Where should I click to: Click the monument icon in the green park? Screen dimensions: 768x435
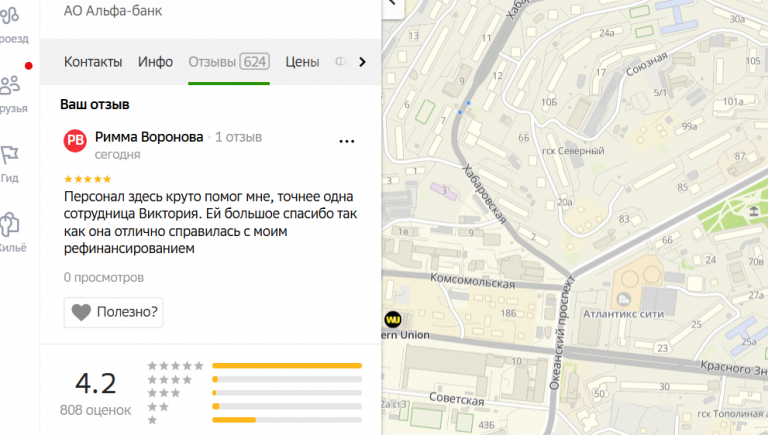click(x=754, y=211)
